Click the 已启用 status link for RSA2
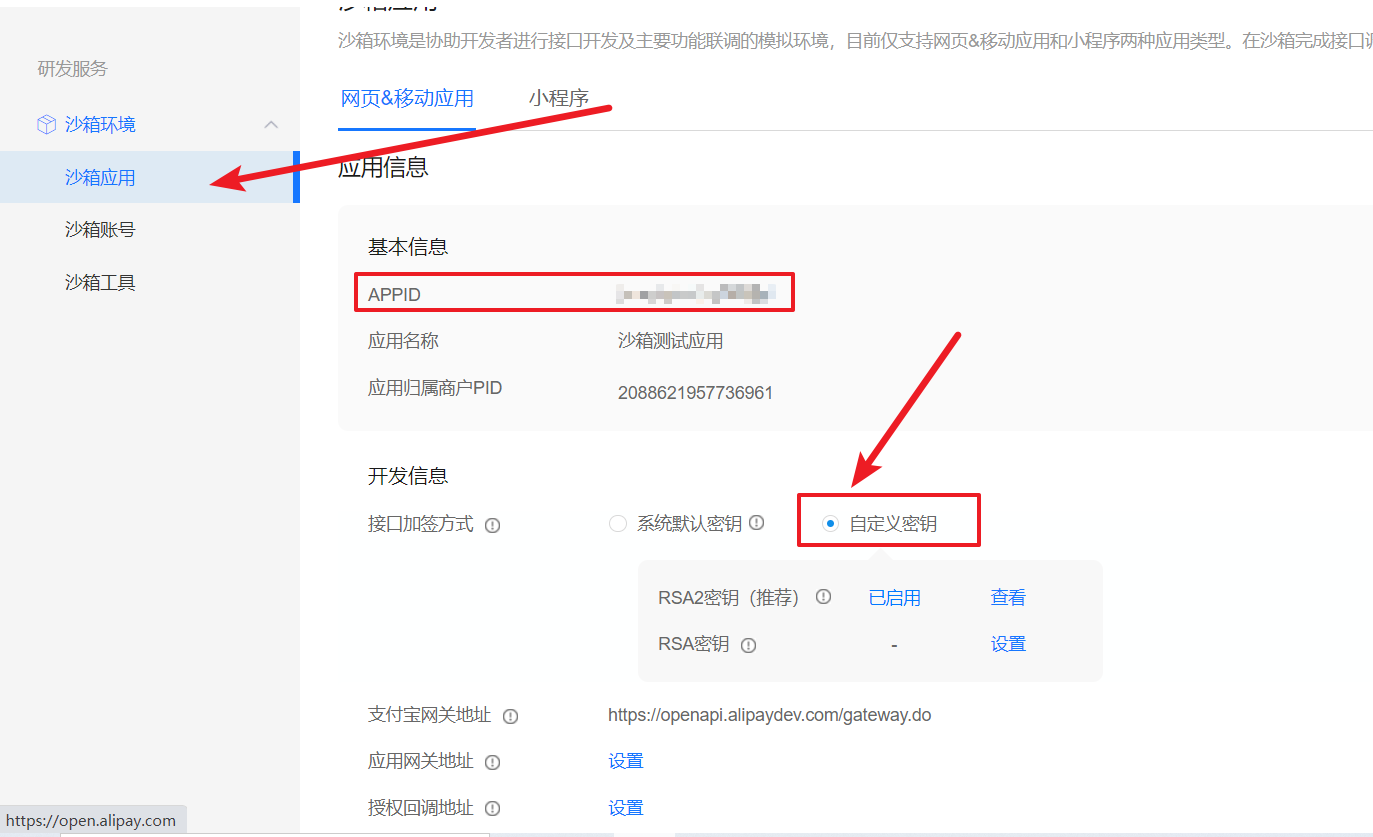This screenshot has width=1373, height=837. pyautogui.click(x=894, y=598)
